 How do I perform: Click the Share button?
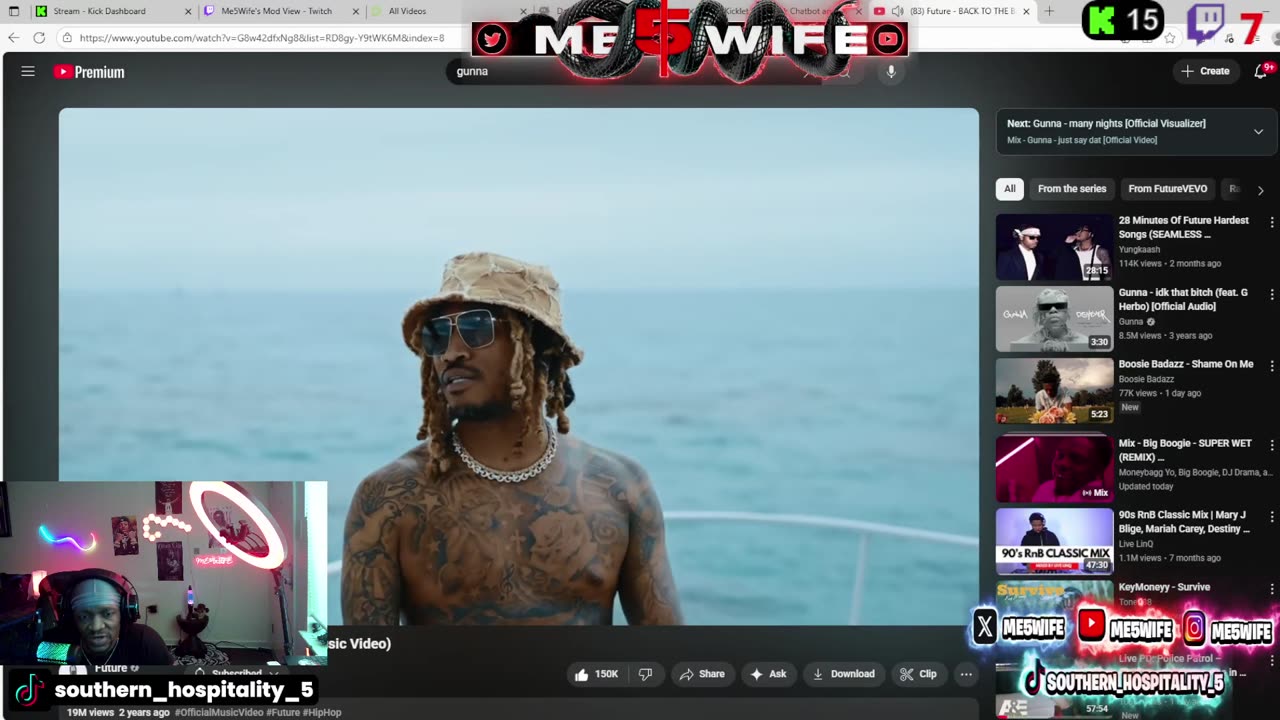click(x=701, y=674)
